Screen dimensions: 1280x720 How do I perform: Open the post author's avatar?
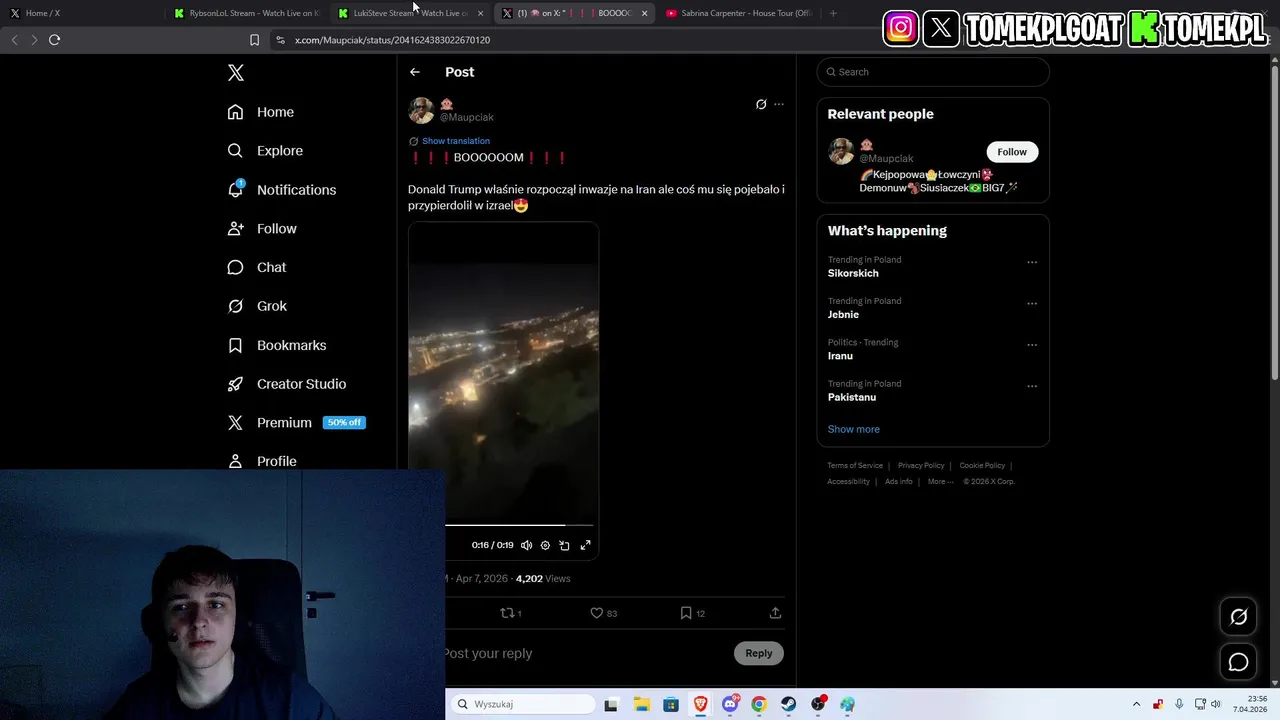(421, 110)
